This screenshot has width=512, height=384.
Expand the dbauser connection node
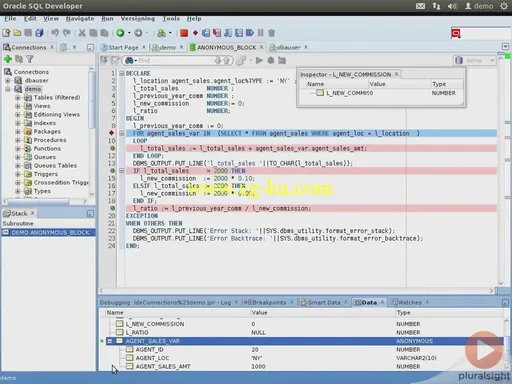[x=8, y=80]
